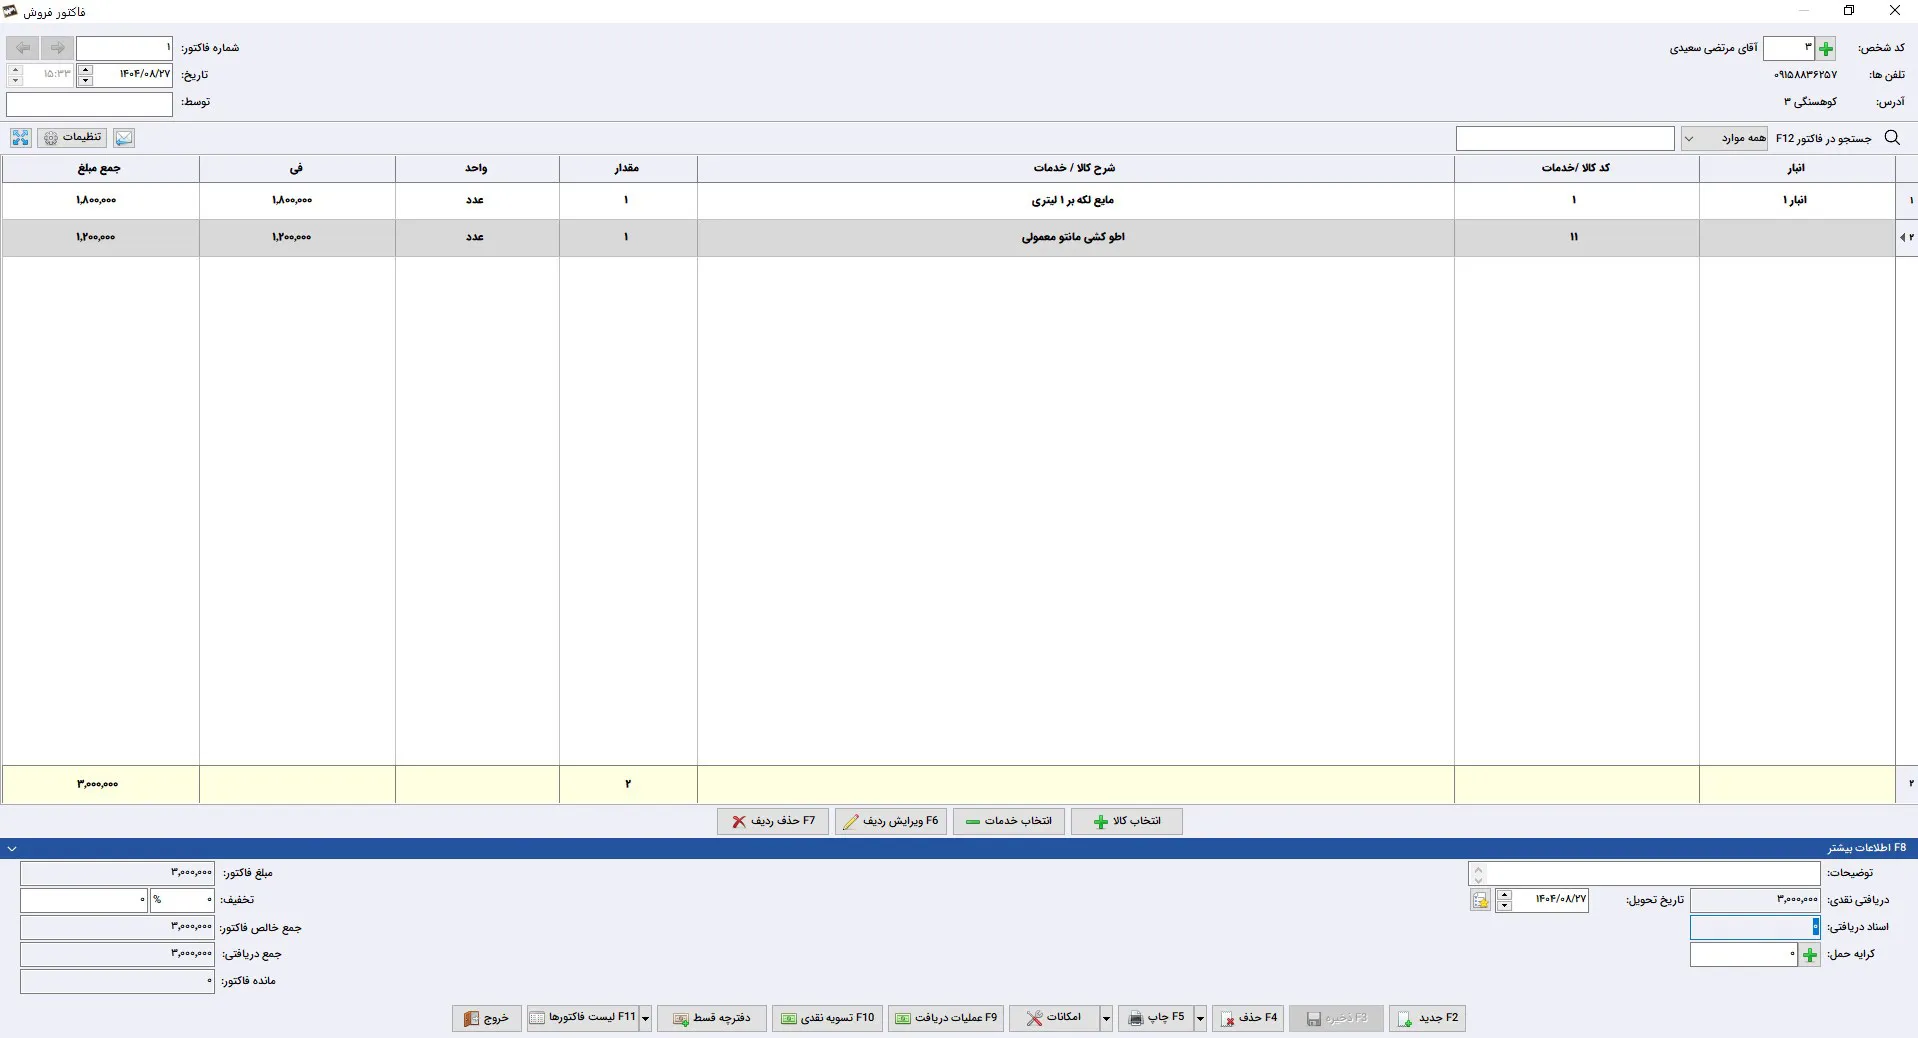Click F5 چاپ print button

[x=1156, y=1018]
